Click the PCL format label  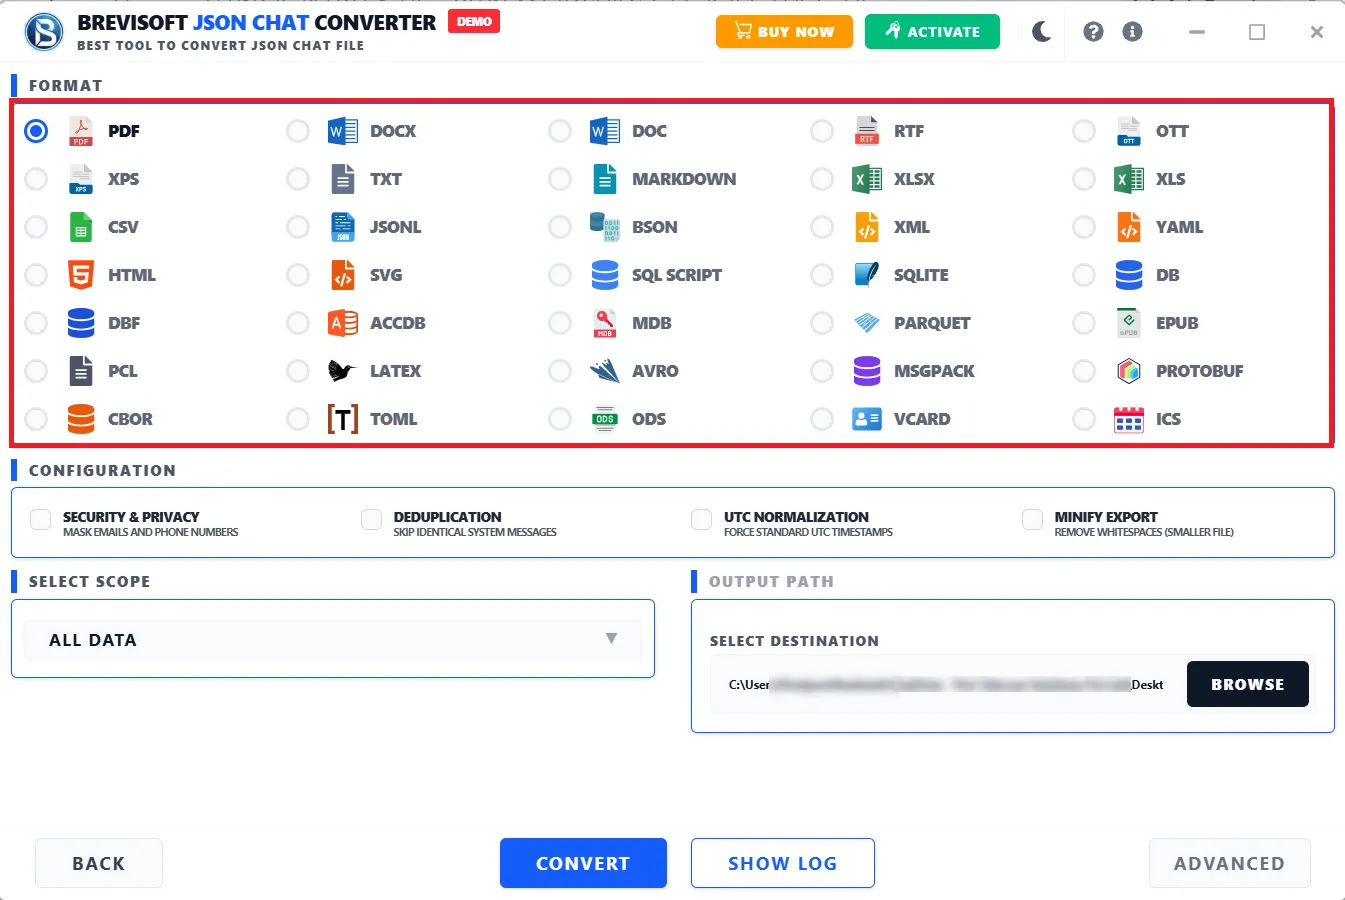coord(123,371)
